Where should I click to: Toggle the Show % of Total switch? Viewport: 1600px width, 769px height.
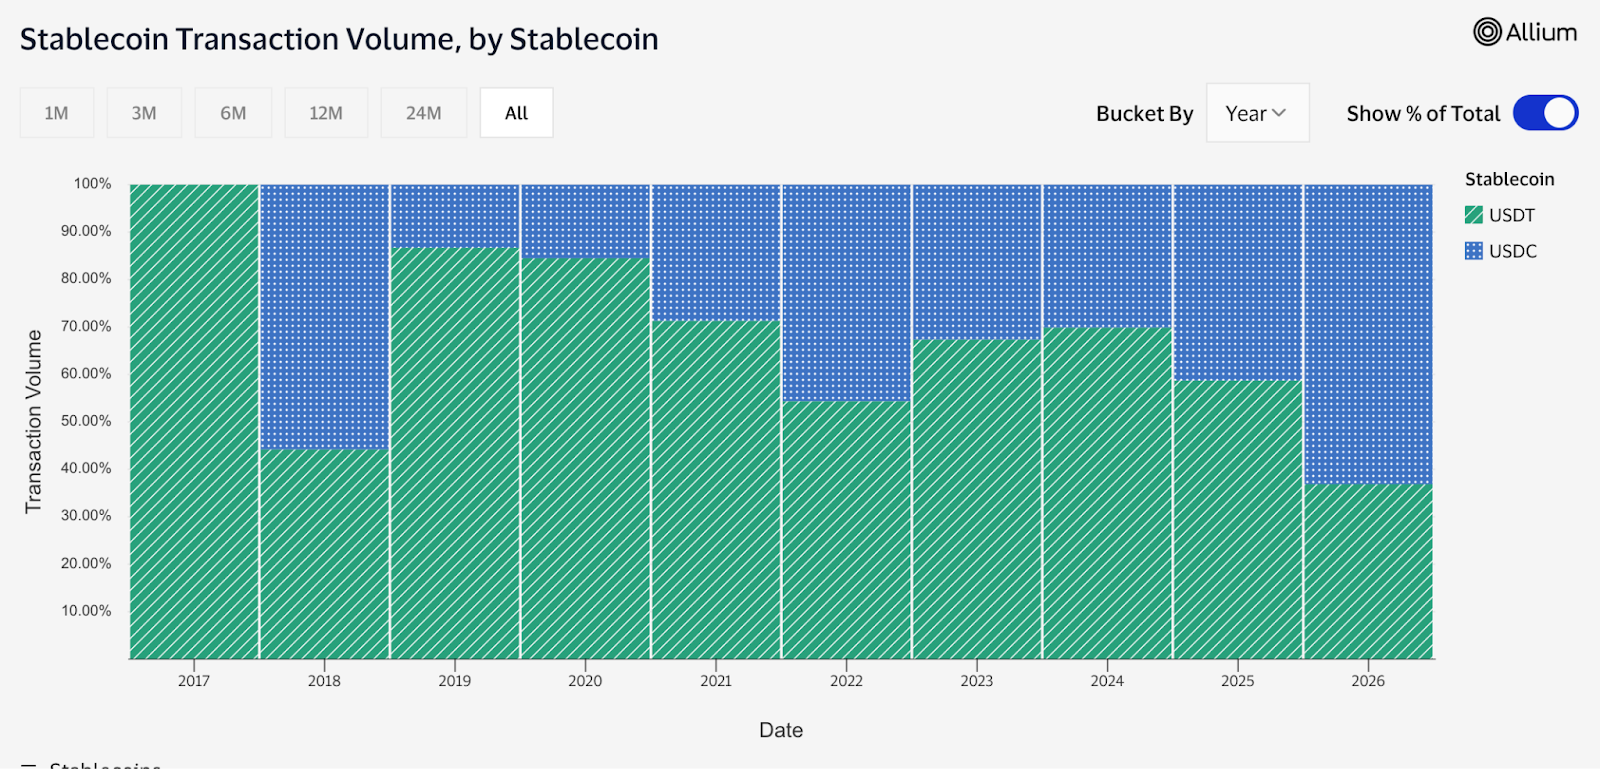(x=1545, y=113)
